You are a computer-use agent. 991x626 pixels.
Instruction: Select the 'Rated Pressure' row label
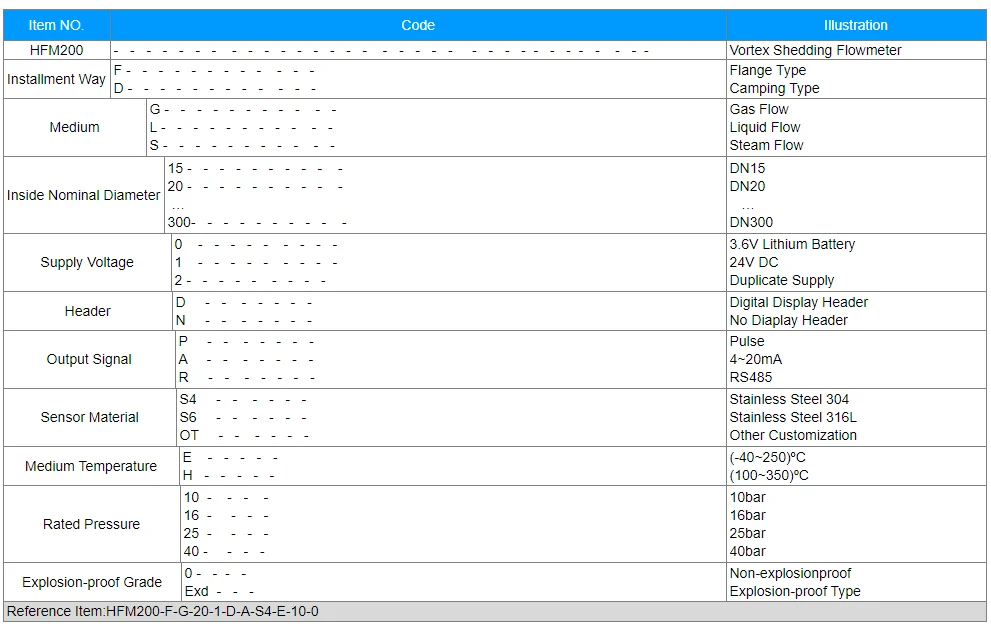[92, 524]
